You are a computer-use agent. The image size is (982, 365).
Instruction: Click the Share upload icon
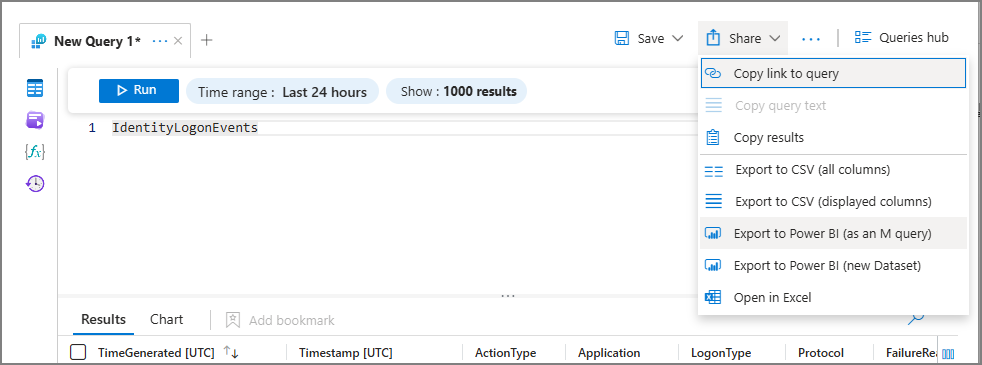[713, 38]
